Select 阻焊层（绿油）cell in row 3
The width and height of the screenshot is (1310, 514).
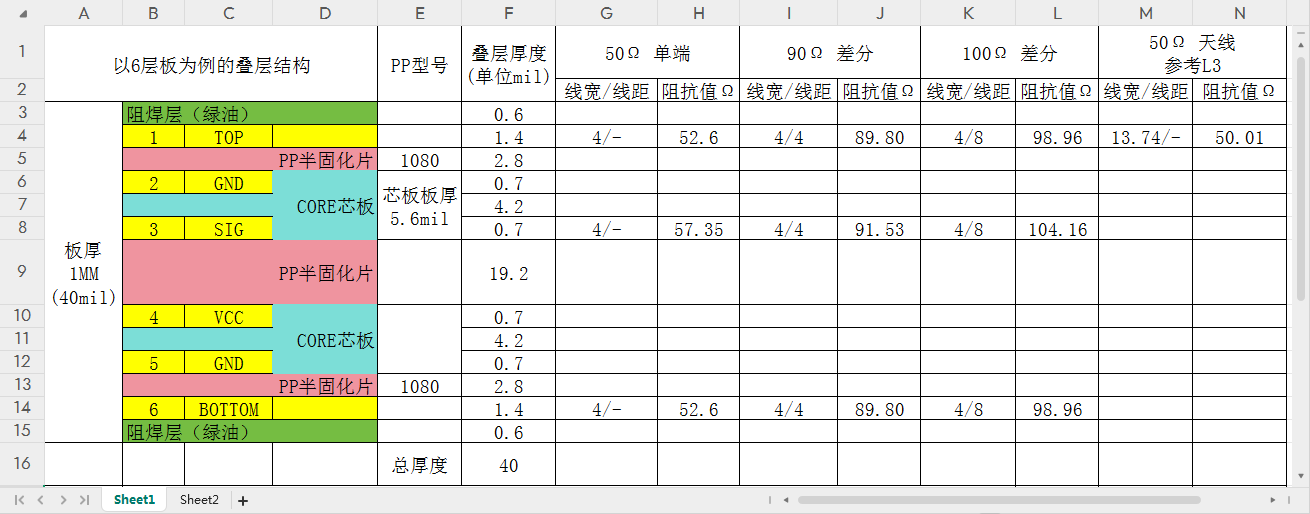pyautogui.click(x=250, y=113)
